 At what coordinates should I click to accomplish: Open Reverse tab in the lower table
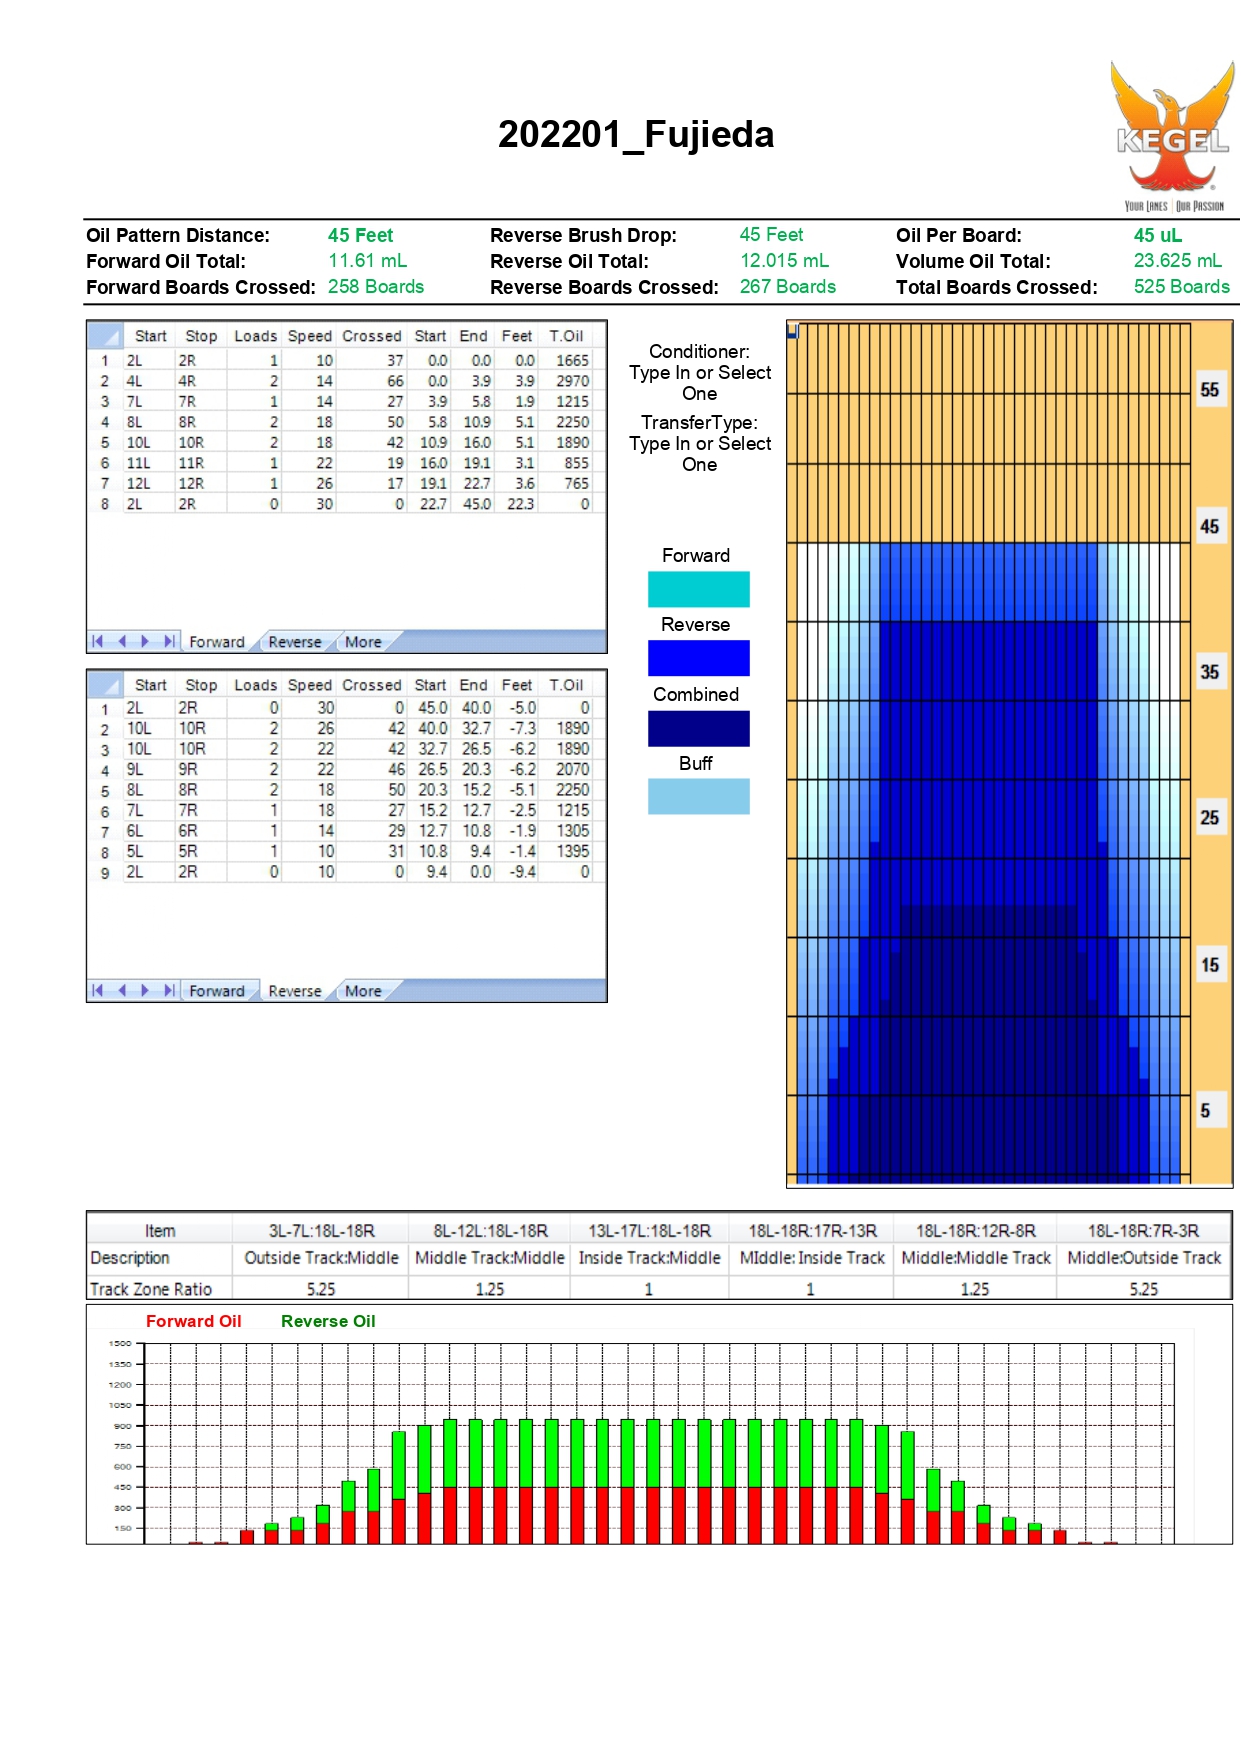(295, 991)
